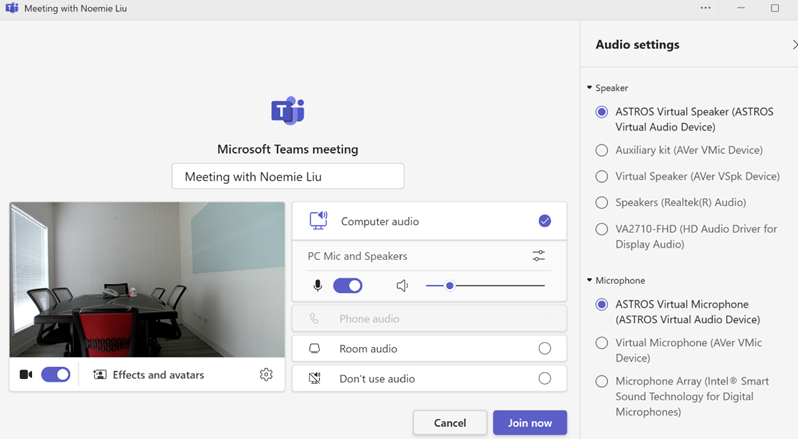Collapse the Microphone section
The image size is (798, 439).
590,281
